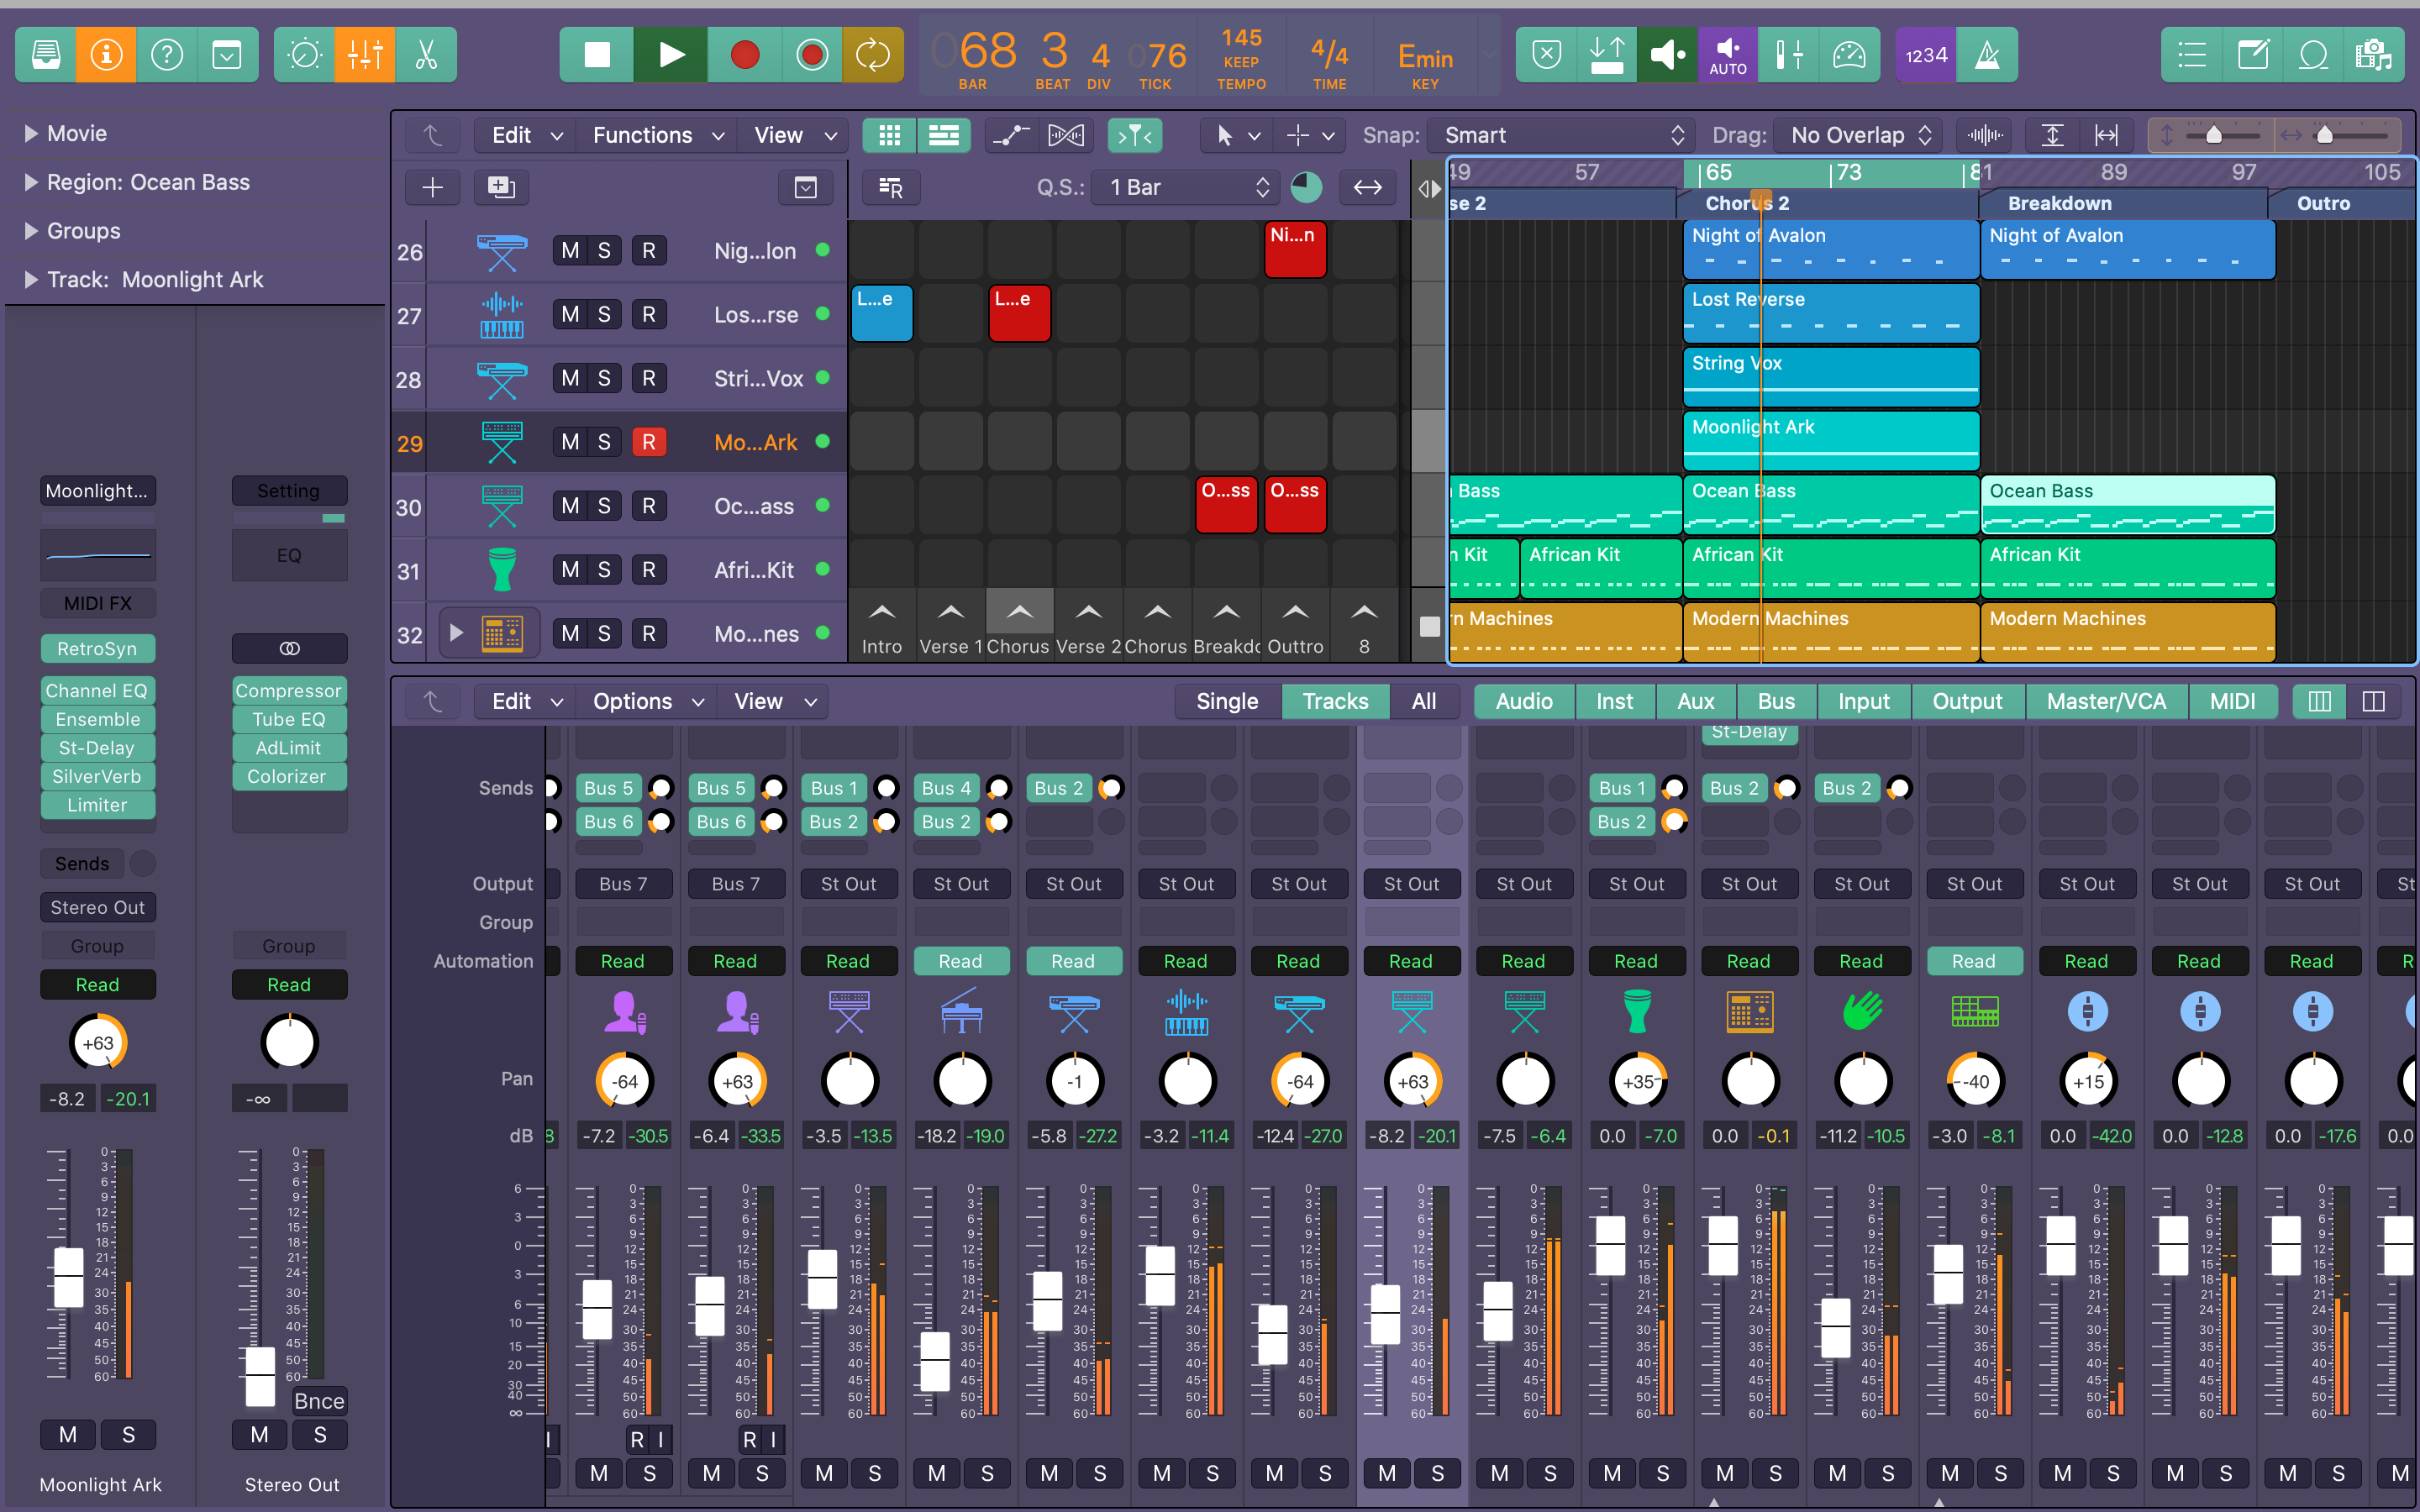Image resolution: width=2420 pixels, height=1512 pixels.
Task: Mute the Los...rse track 27
Action: [x=570, y=314]
